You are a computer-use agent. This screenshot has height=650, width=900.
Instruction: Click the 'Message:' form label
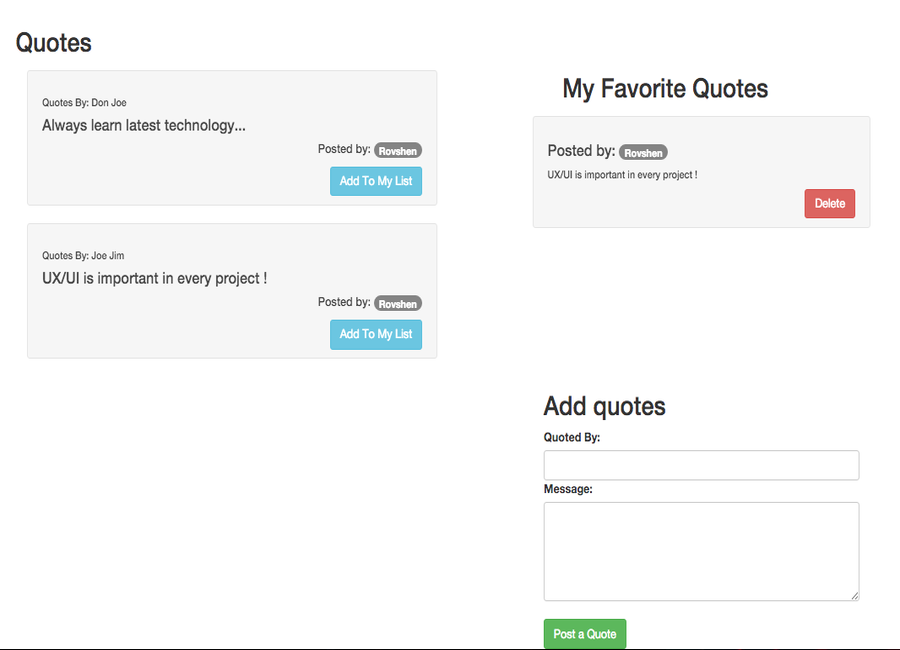(x=568, y=489)
